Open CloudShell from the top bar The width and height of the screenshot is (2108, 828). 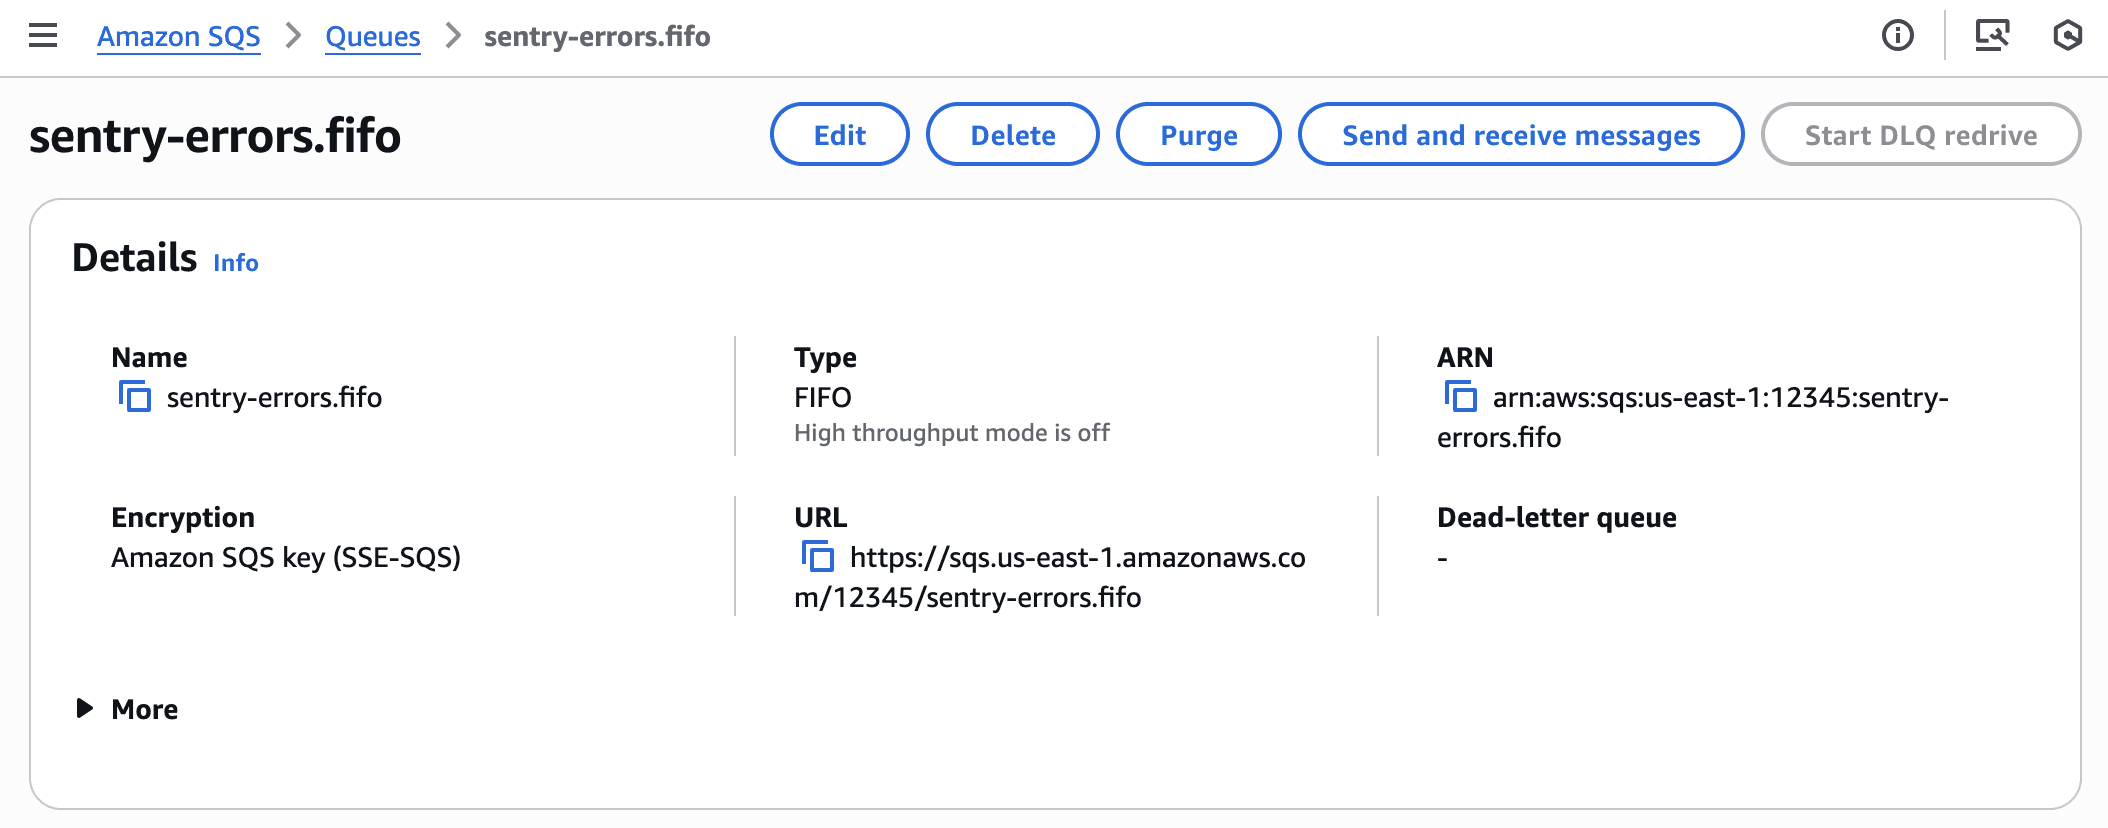pos(2068,36)
